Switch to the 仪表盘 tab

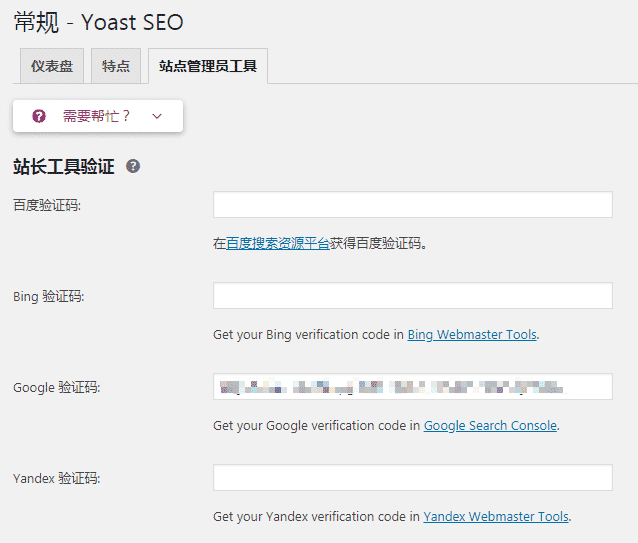(52, 66)
